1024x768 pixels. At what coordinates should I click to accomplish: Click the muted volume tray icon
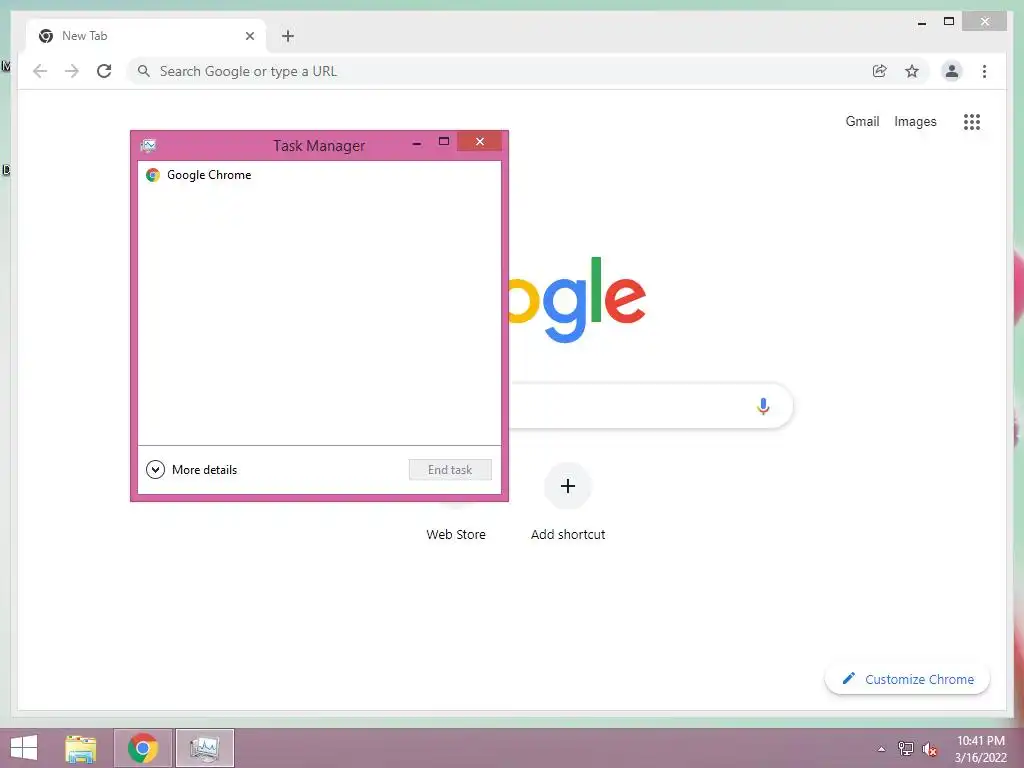(x=929, y=749)
